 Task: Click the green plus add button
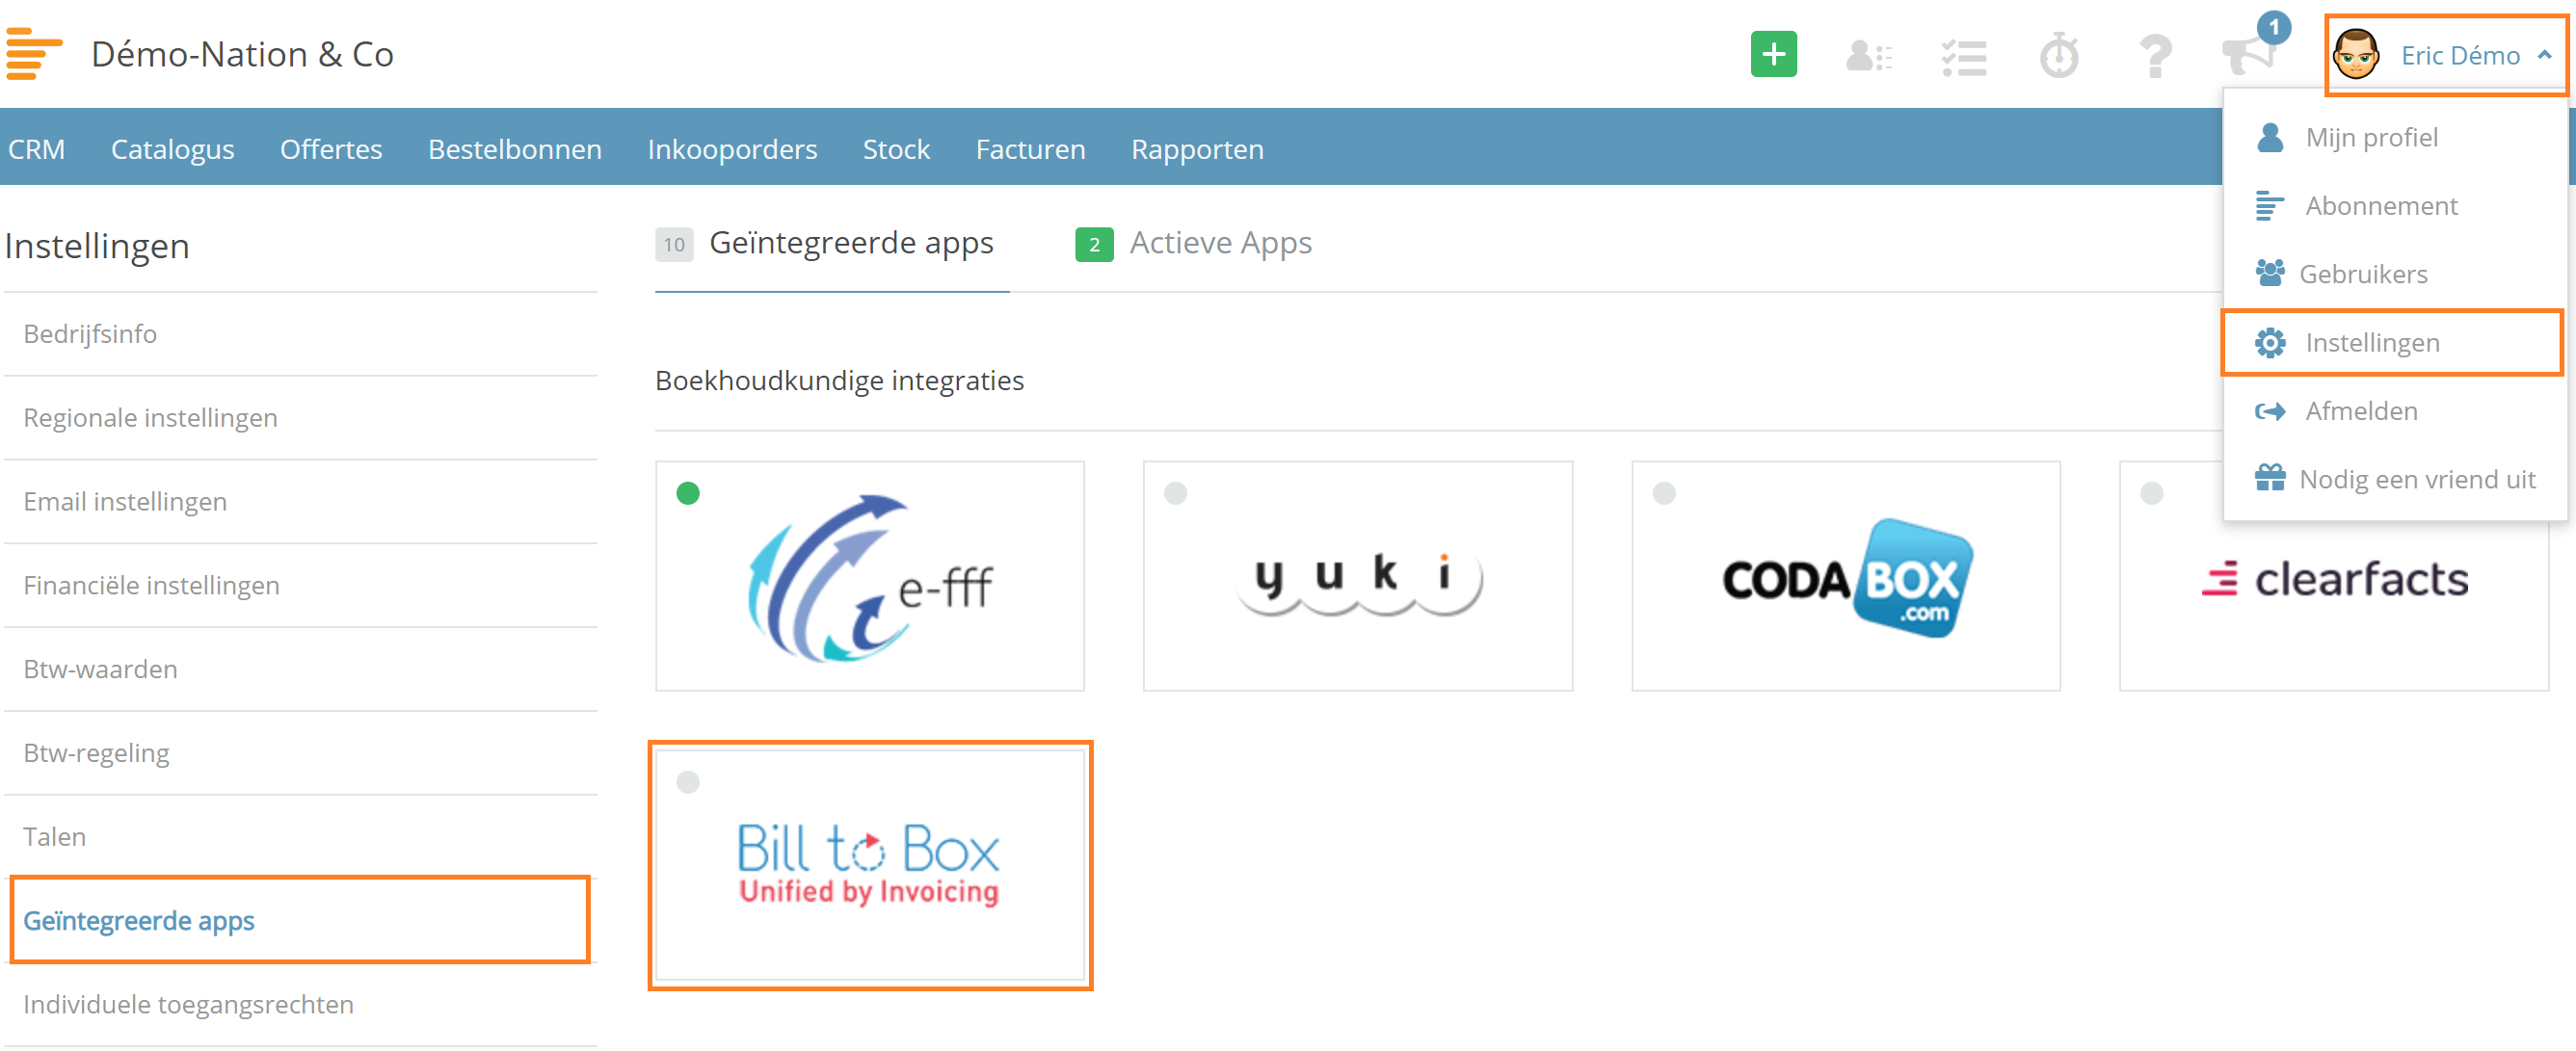pyautogui.click(x=1773, y=55)
